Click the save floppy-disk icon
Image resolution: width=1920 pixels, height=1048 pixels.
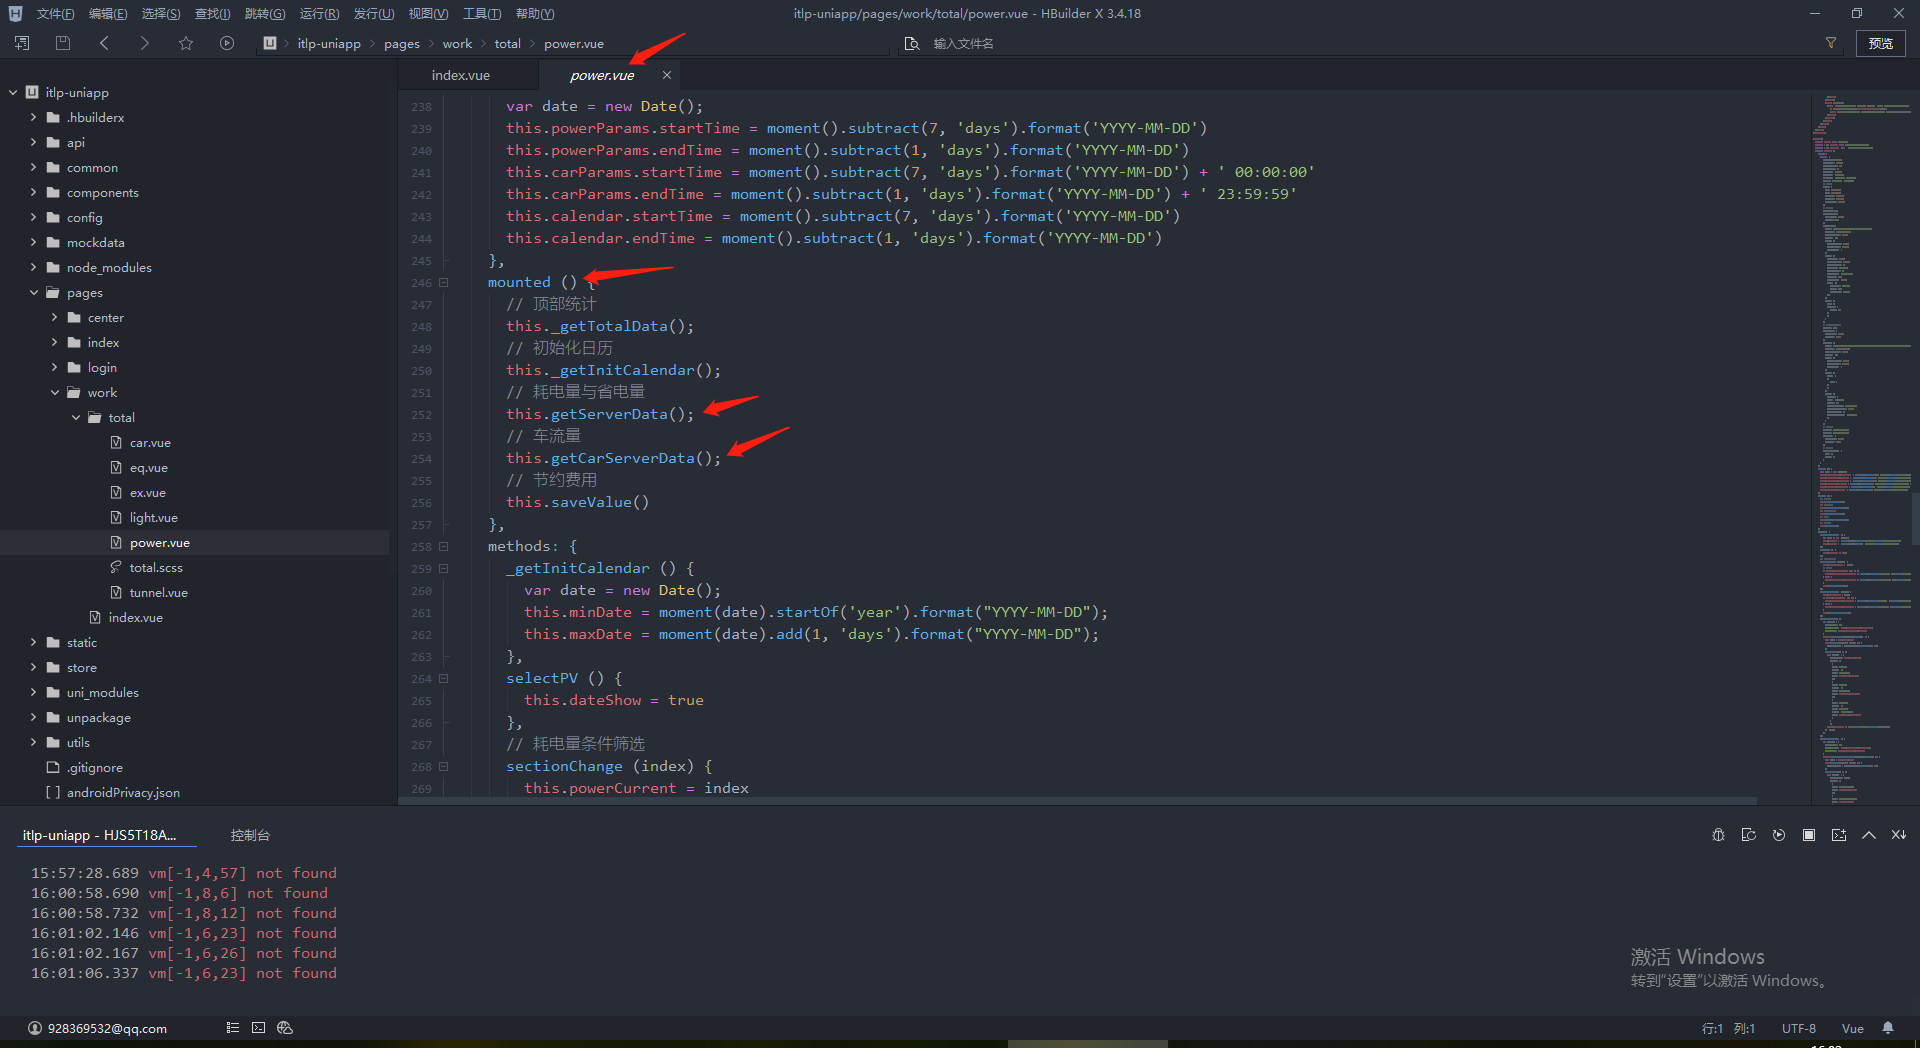(x=63, y=43)
